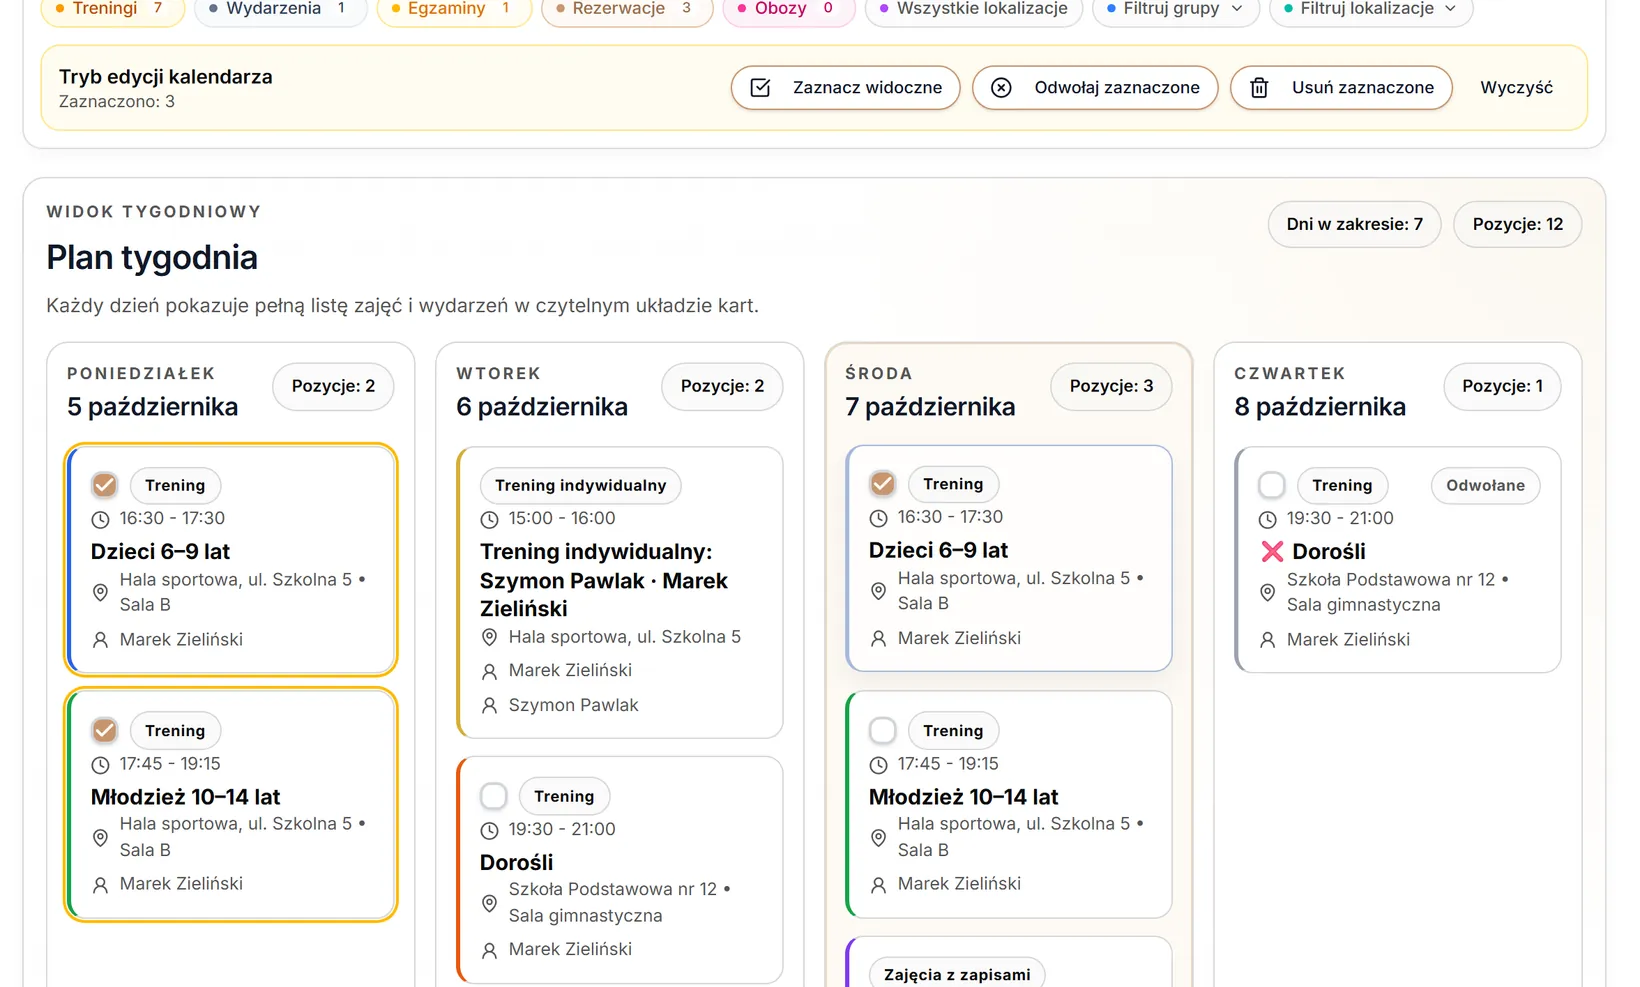Click the location pin in the Trening indywidualny card

[x=489, y=637]
